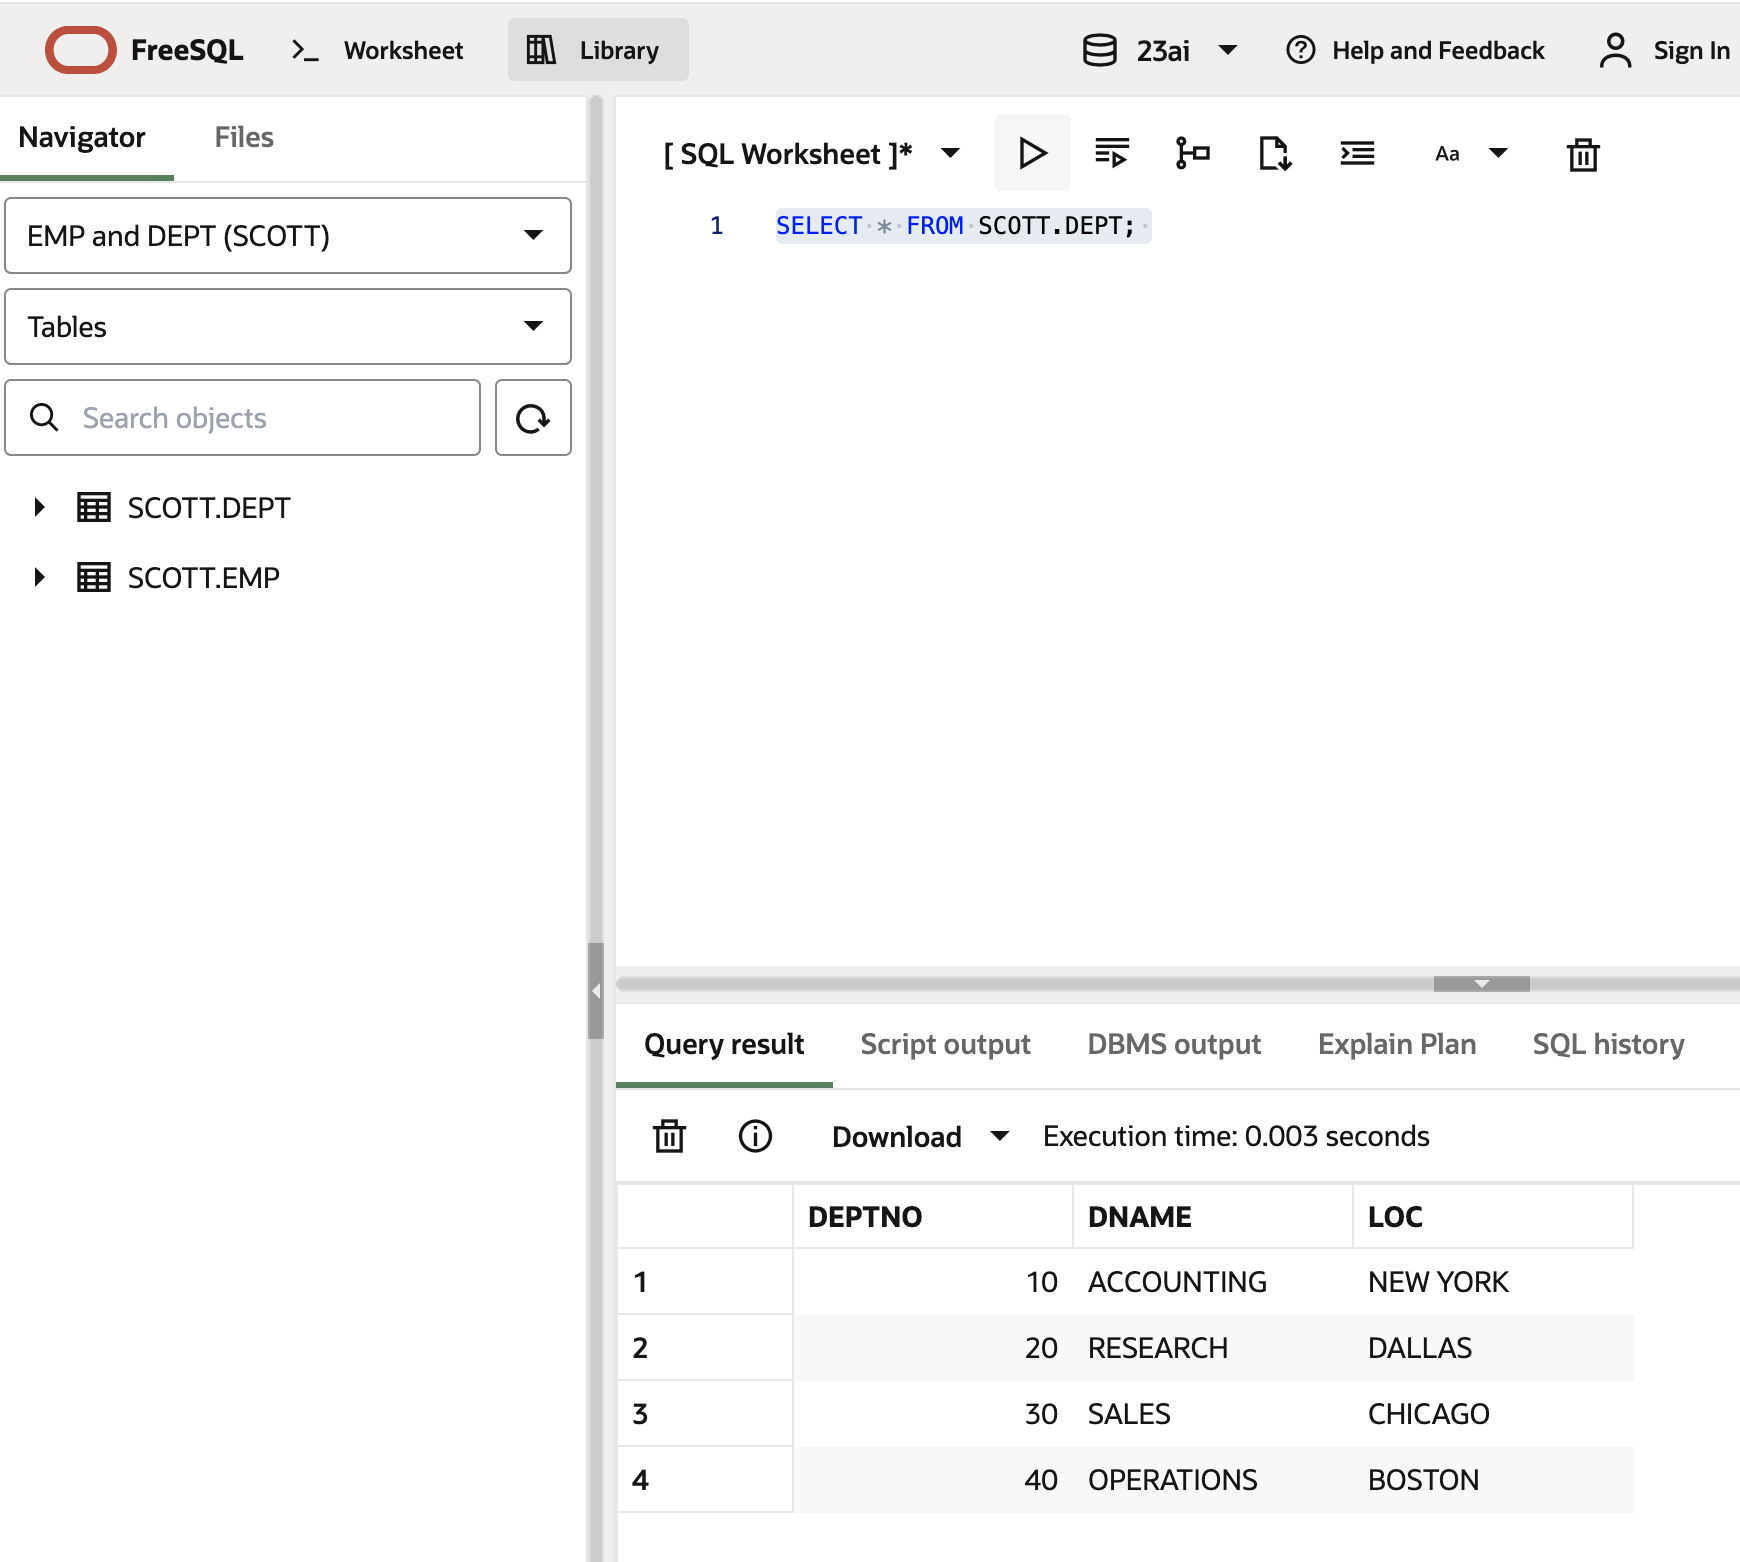Open the Library page
Screen dimensions: 1740x1562
(x=598, y=50)
